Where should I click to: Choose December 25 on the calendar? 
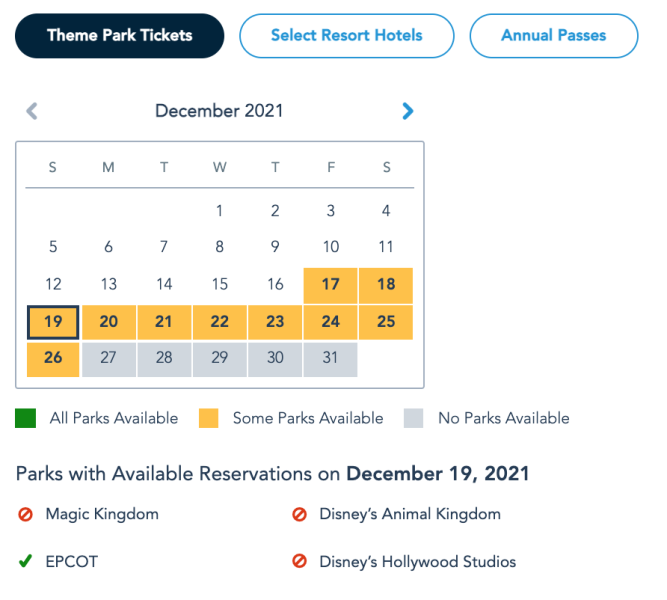pyautogui.click(x=386, y=322)
